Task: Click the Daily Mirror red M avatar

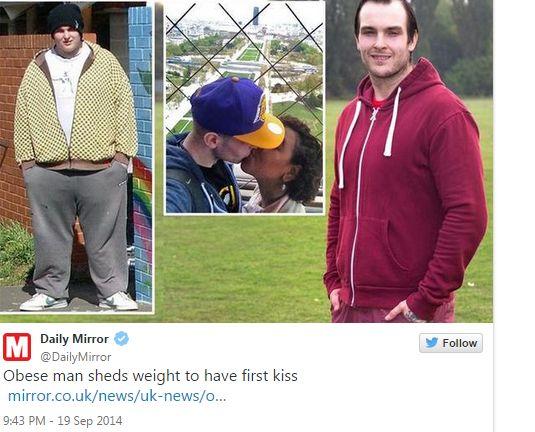Action: click(x=17, y=347)
